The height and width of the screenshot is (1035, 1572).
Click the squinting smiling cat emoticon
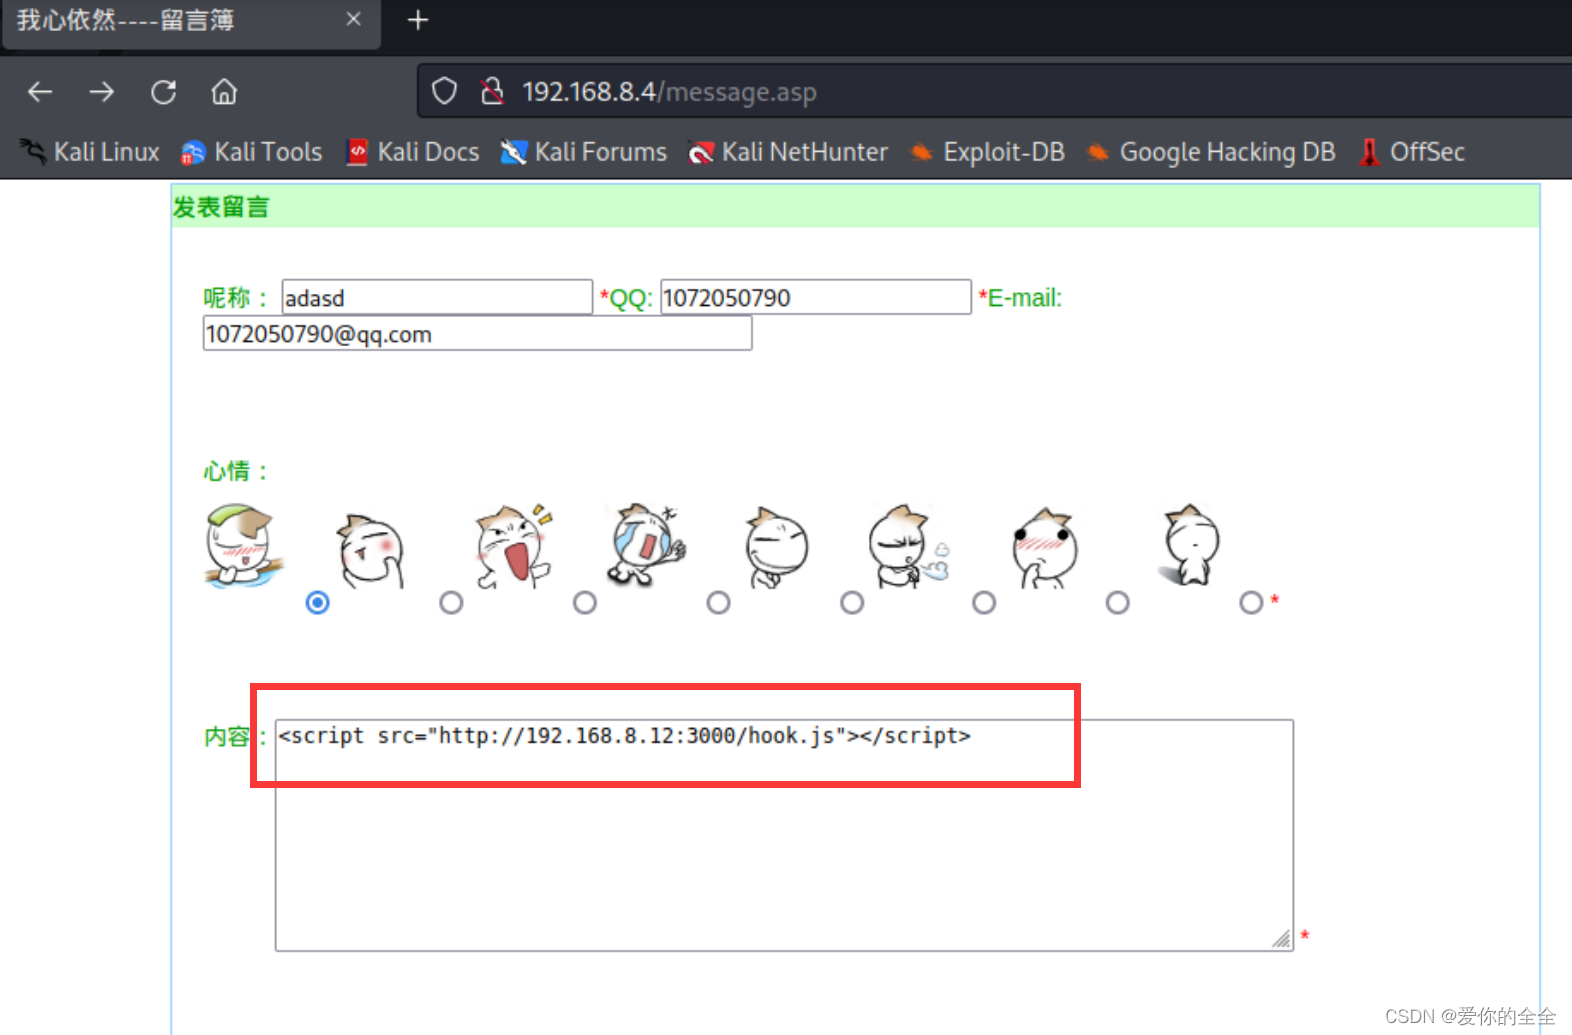[x=776, y=547]
